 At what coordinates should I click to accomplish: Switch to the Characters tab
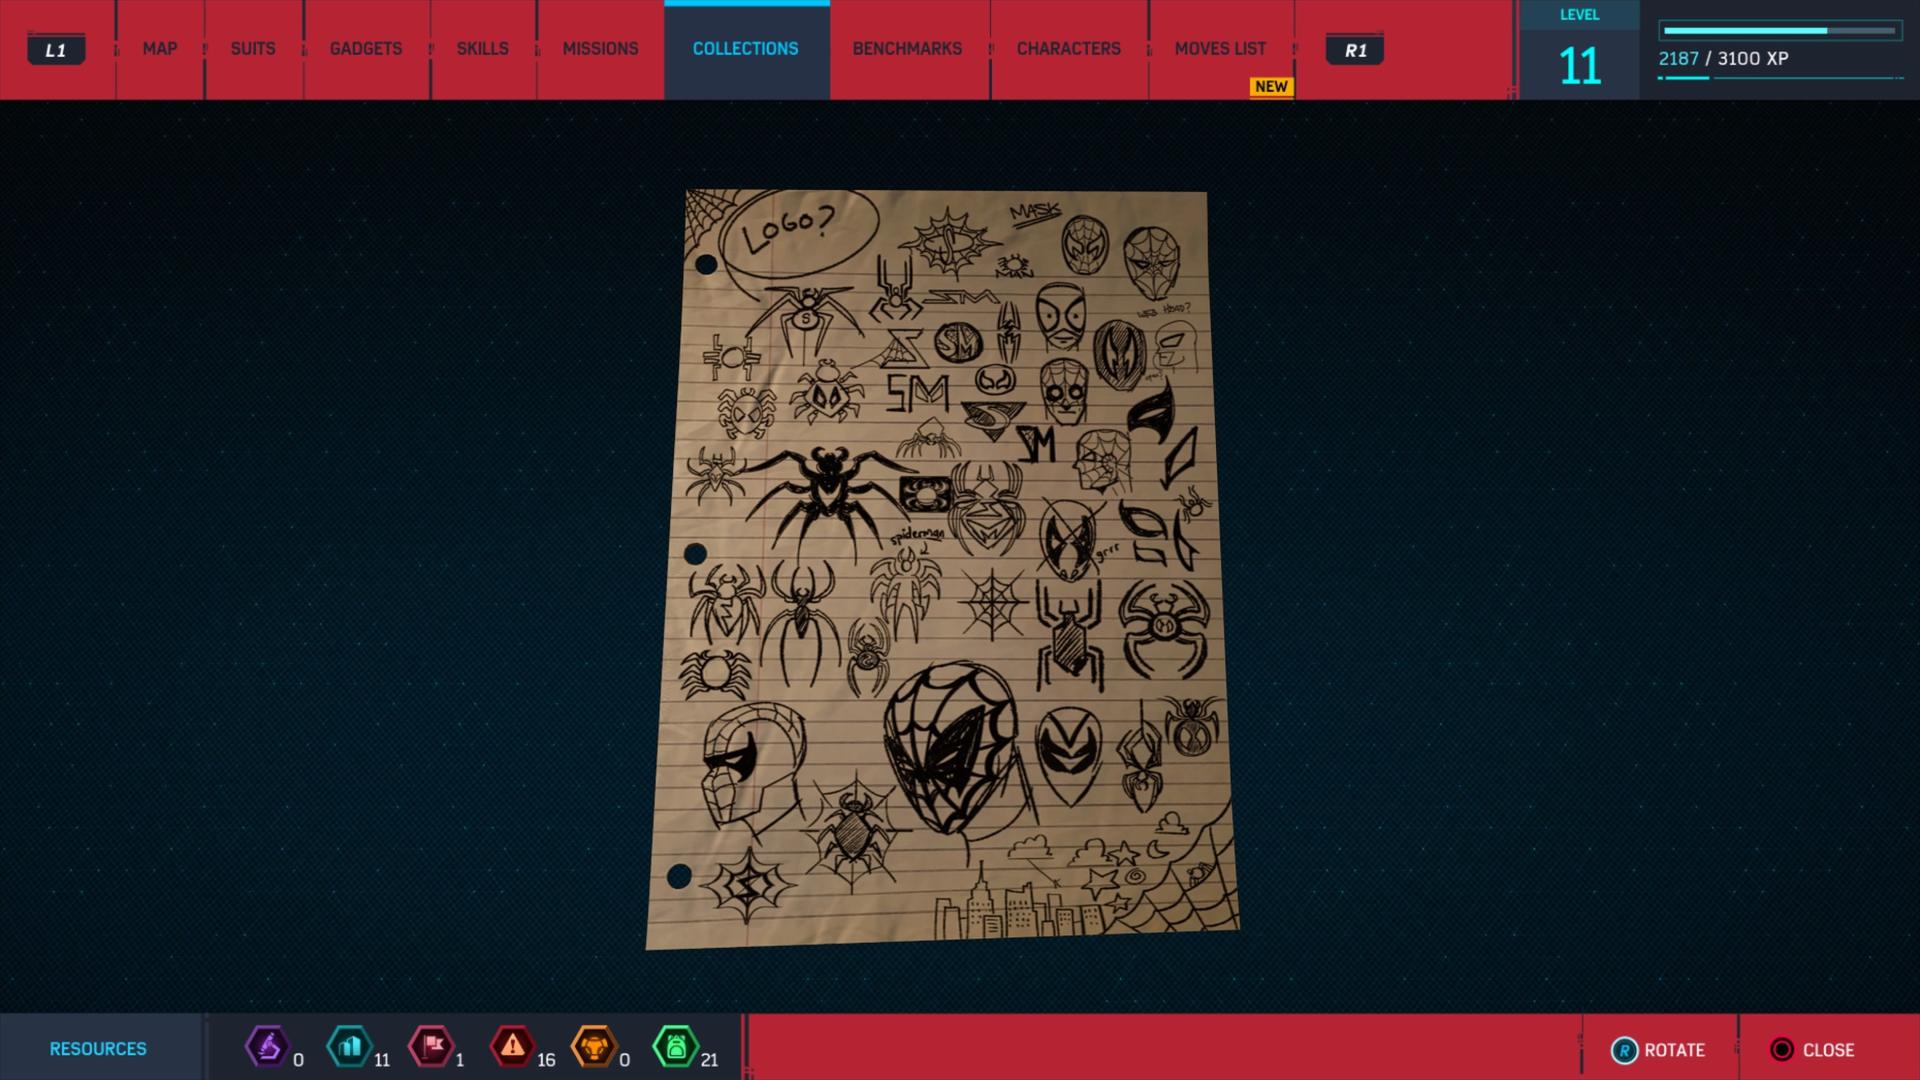point(1069,49)
